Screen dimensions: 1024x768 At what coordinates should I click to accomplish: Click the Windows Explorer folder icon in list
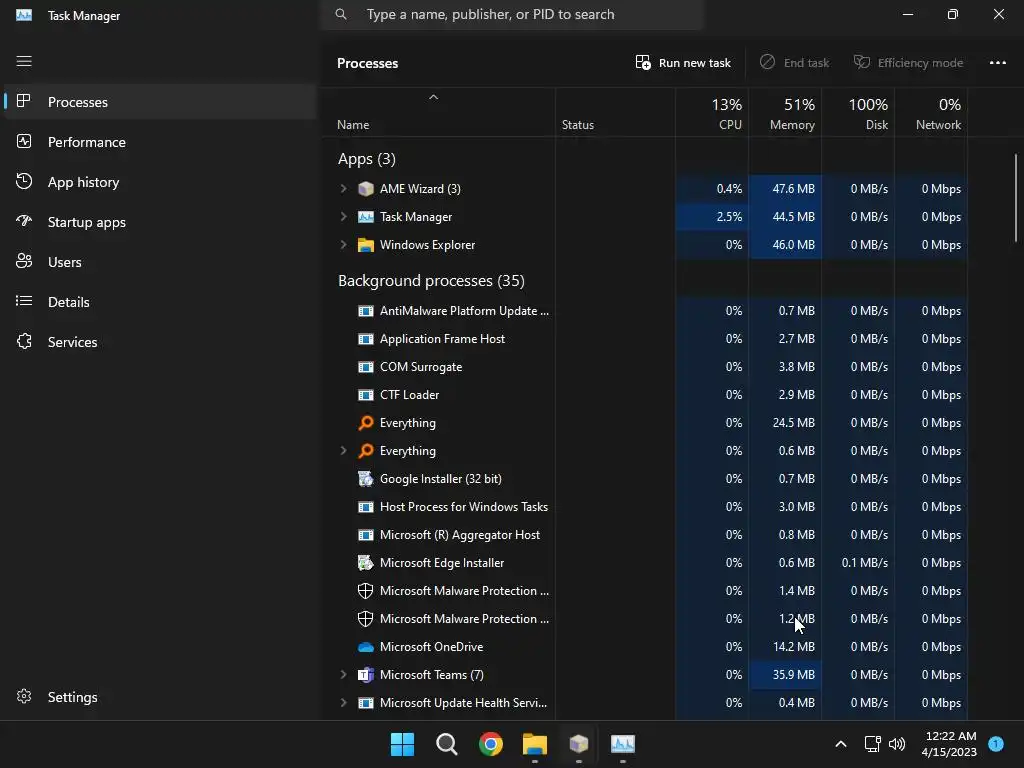coord(366,245)
